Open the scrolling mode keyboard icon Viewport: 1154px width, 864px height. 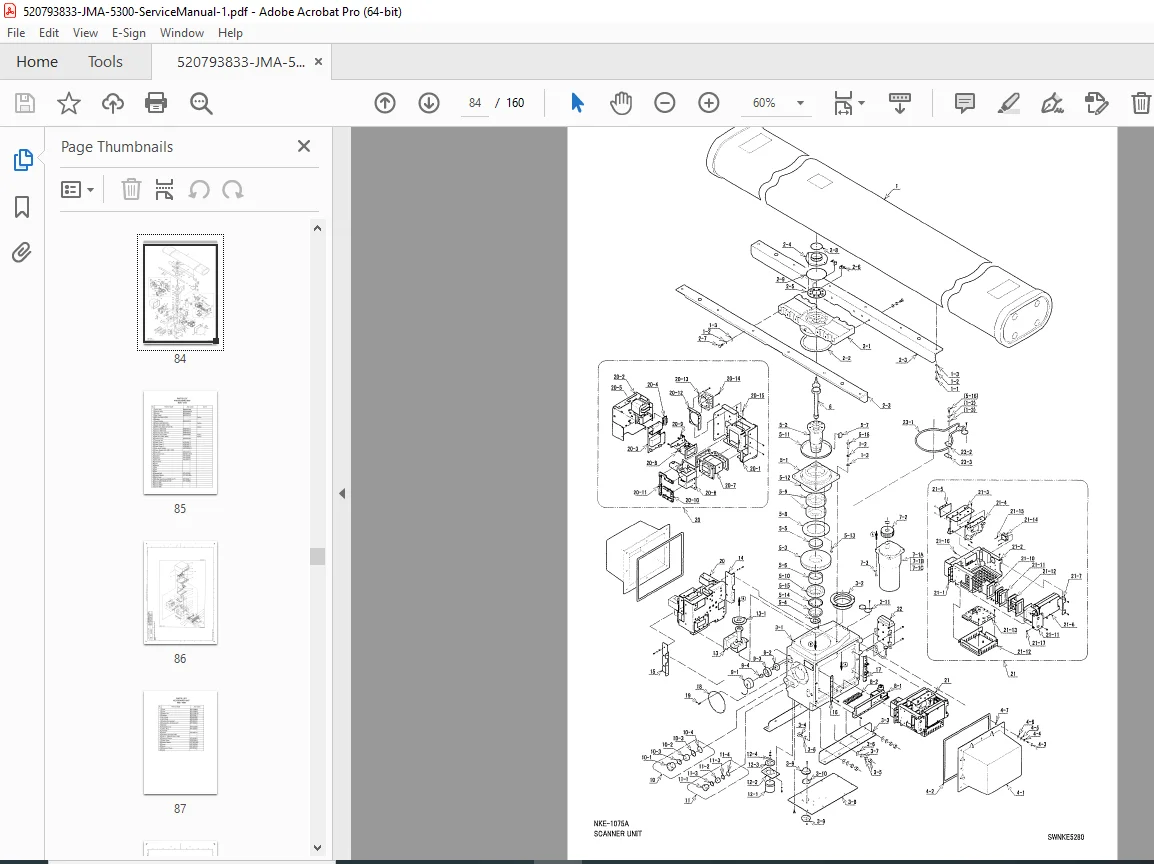point(899,103)
